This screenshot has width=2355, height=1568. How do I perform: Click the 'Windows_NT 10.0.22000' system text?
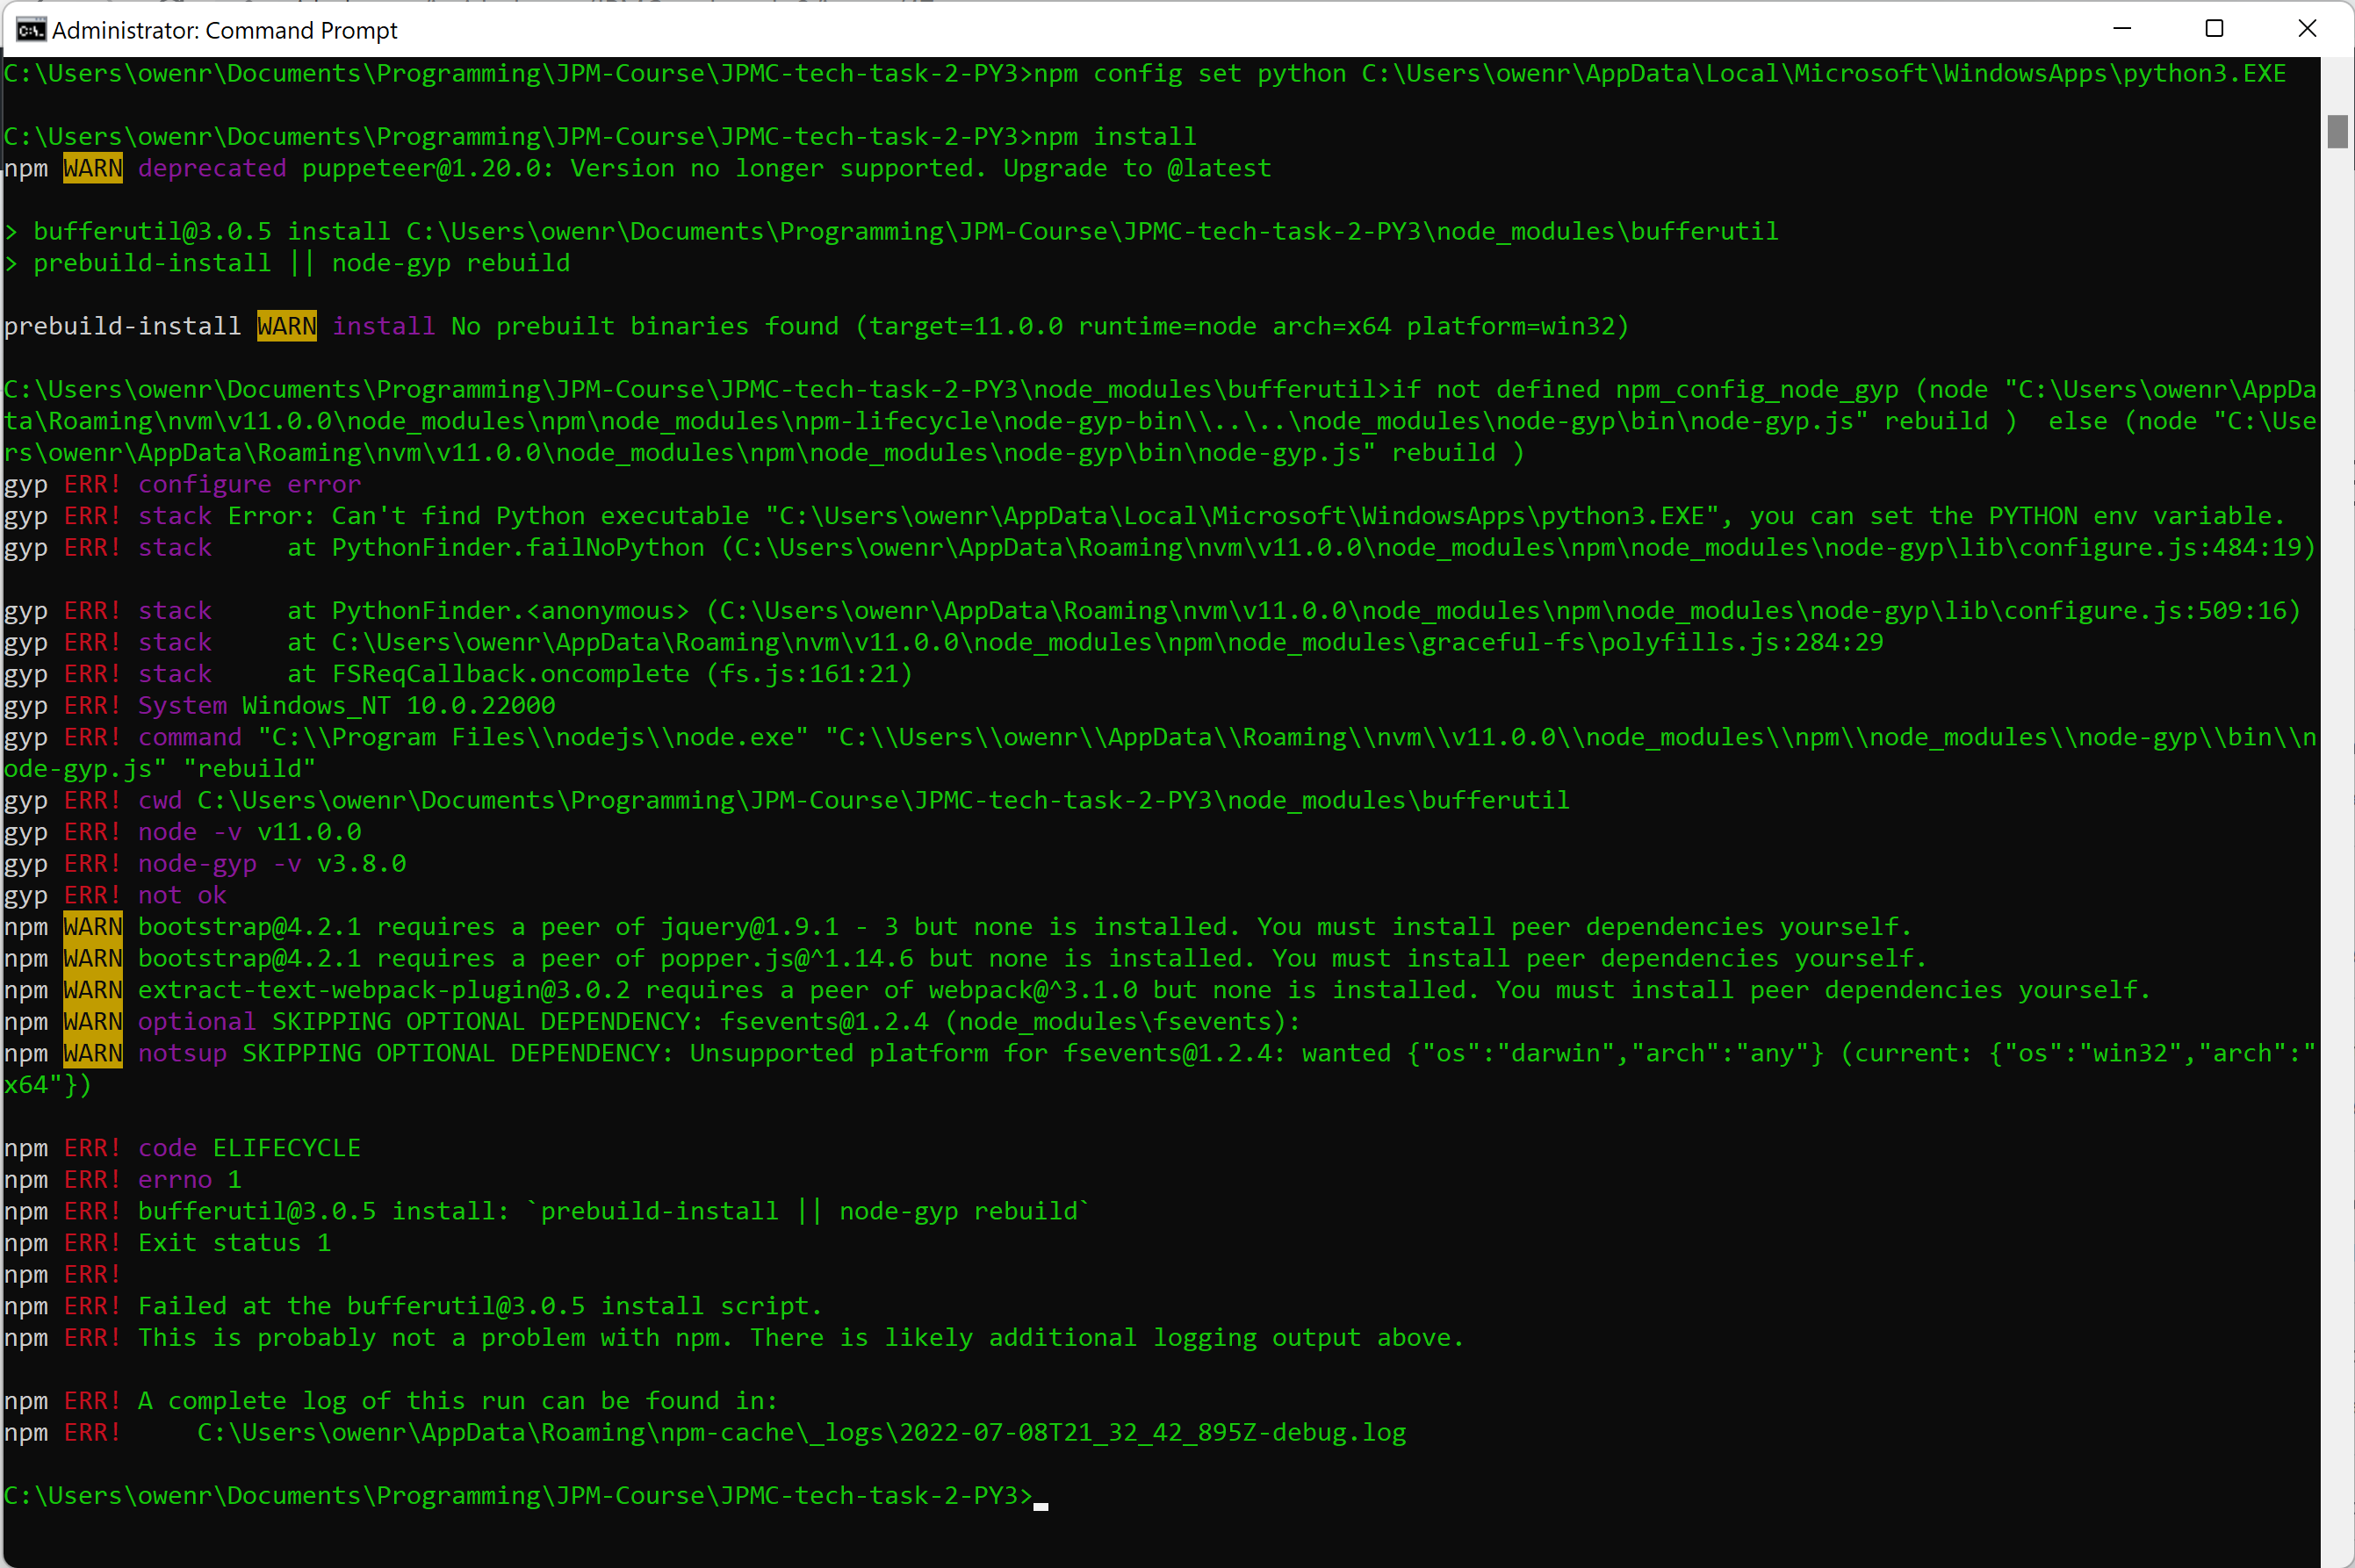398,705
